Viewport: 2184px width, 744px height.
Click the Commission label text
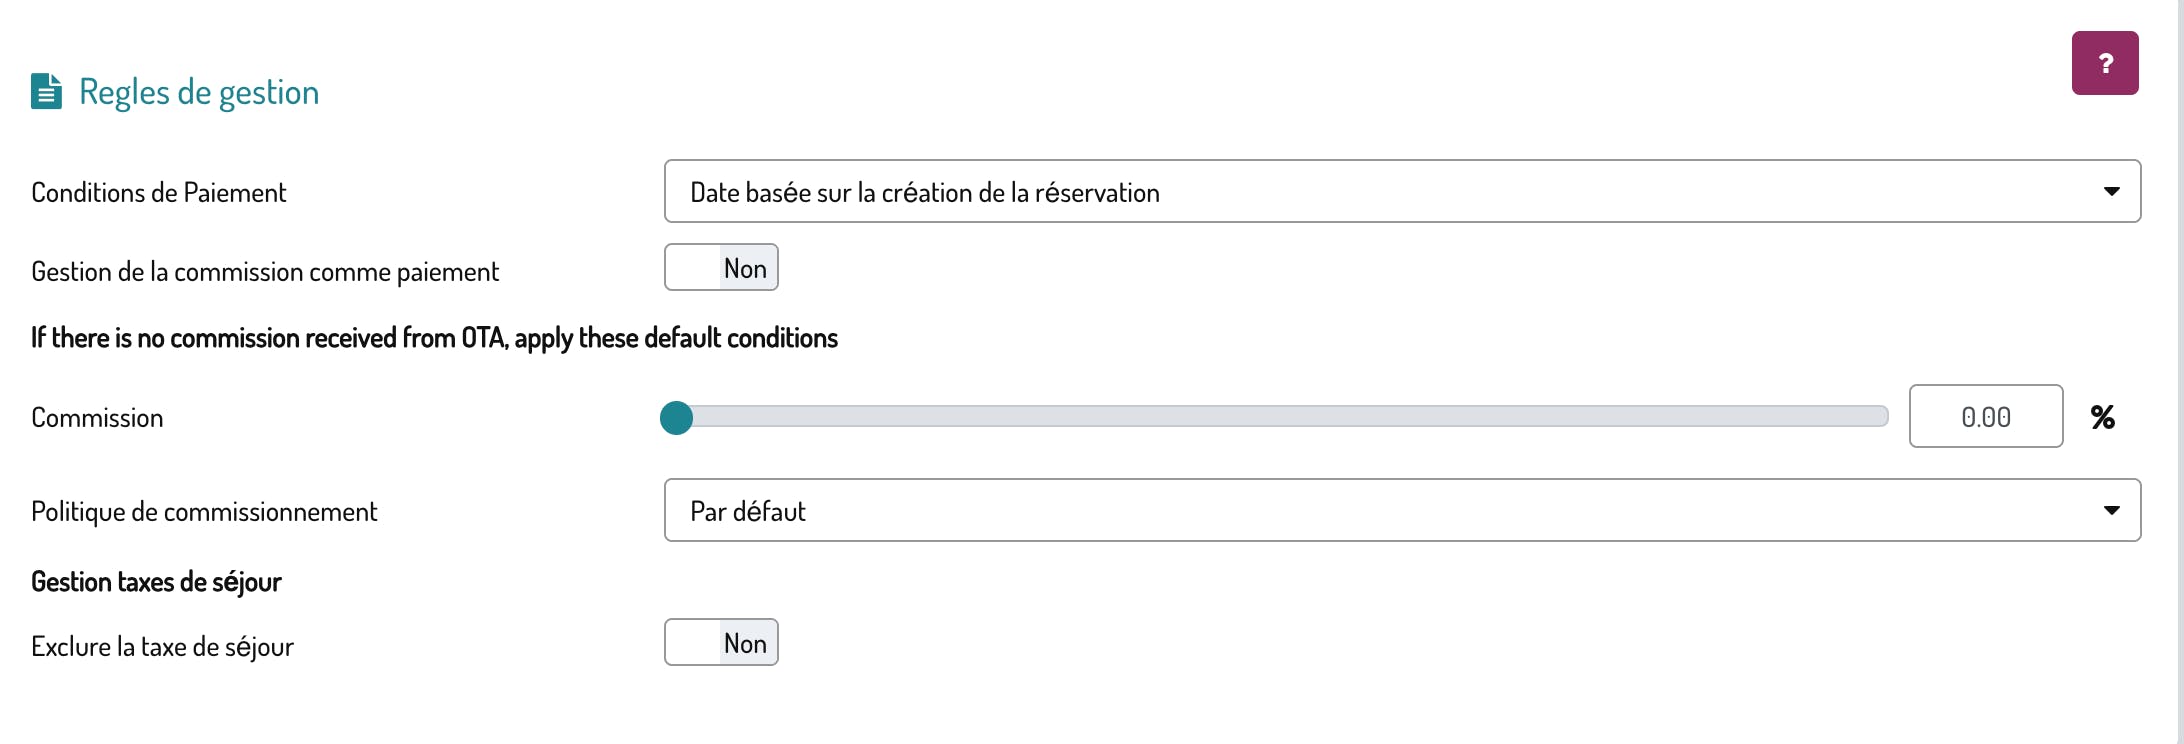(97, 418)
